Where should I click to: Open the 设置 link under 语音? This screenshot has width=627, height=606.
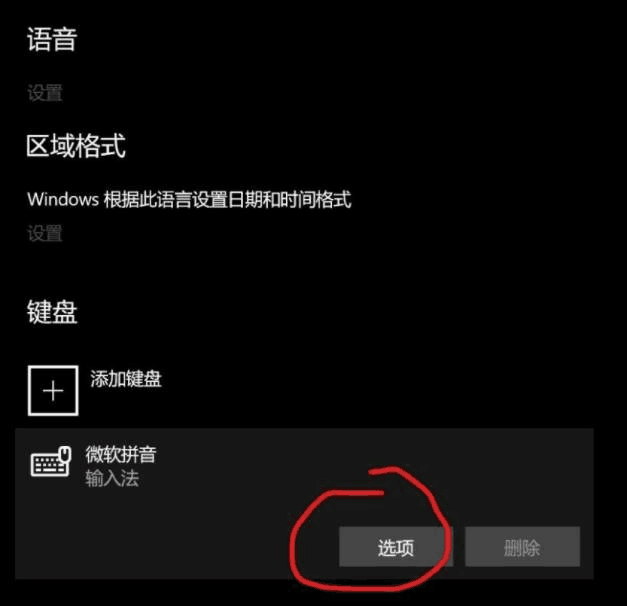45,93
